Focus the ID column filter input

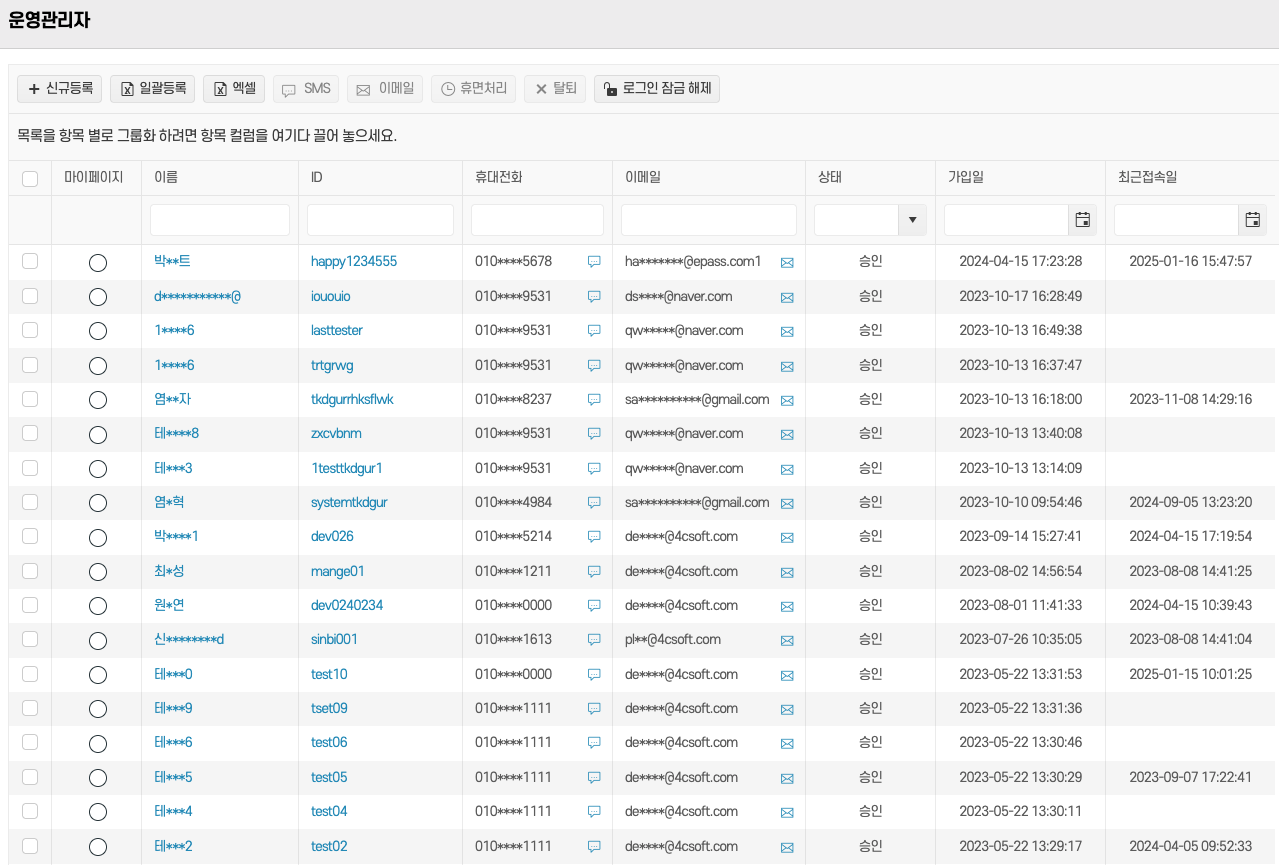[x=380, y=220]
